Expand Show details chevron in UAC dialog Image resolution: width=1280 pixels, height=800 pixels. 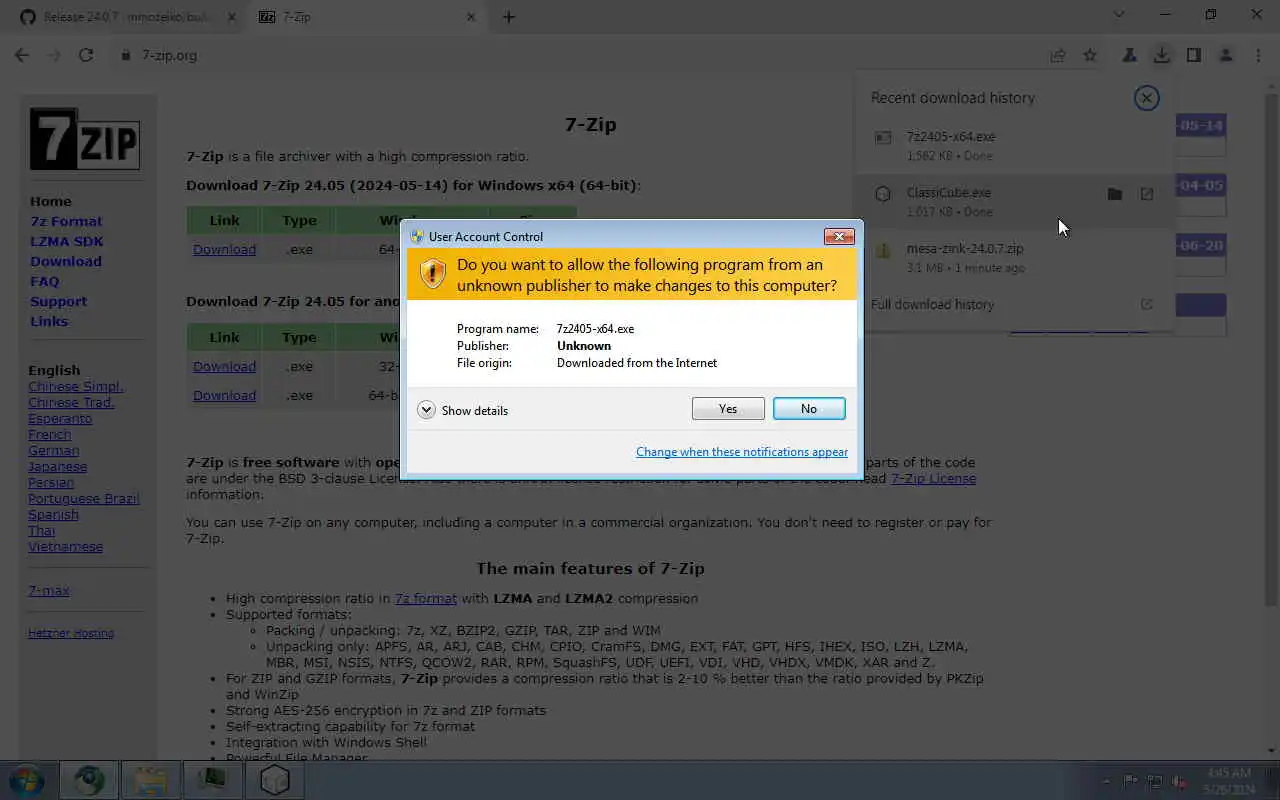click(x=426, y=410)
